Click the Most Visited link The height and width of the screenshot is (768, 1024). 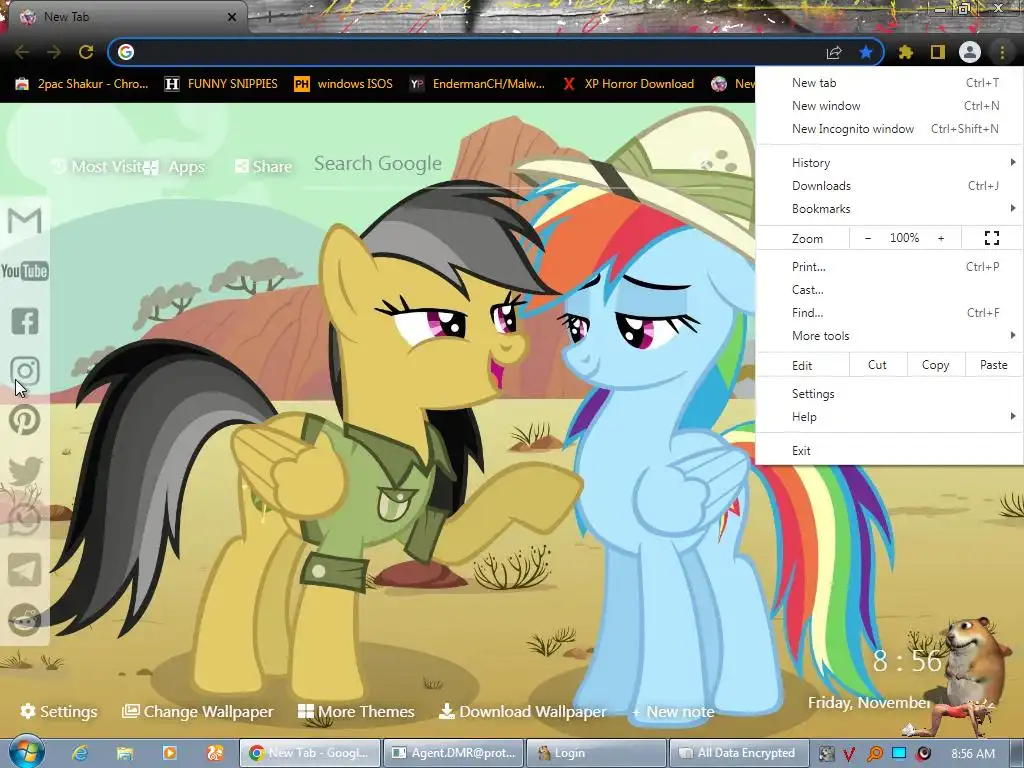coord(97,167)
